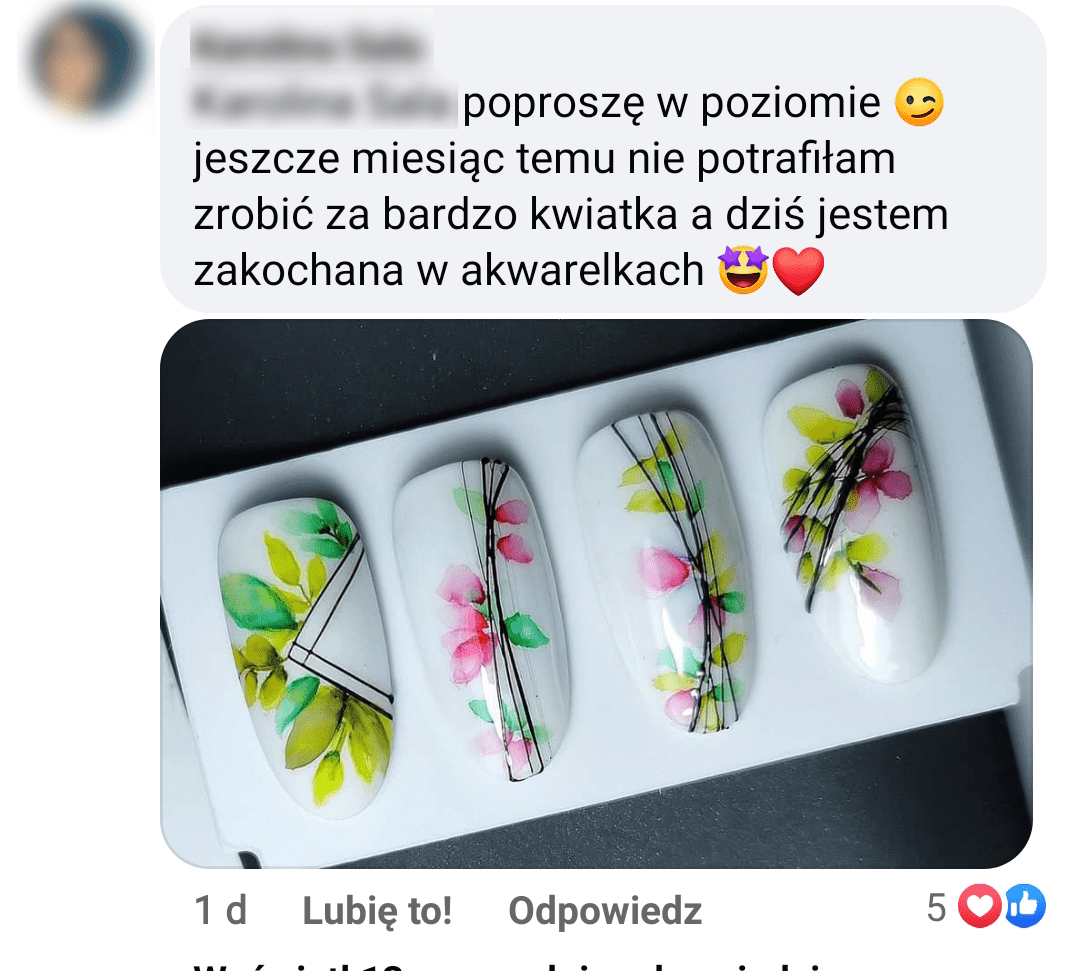This screenshot has width=1080, height=971.
Task: Reply using the "Odpowiedz" button
Action: [605, 910]
